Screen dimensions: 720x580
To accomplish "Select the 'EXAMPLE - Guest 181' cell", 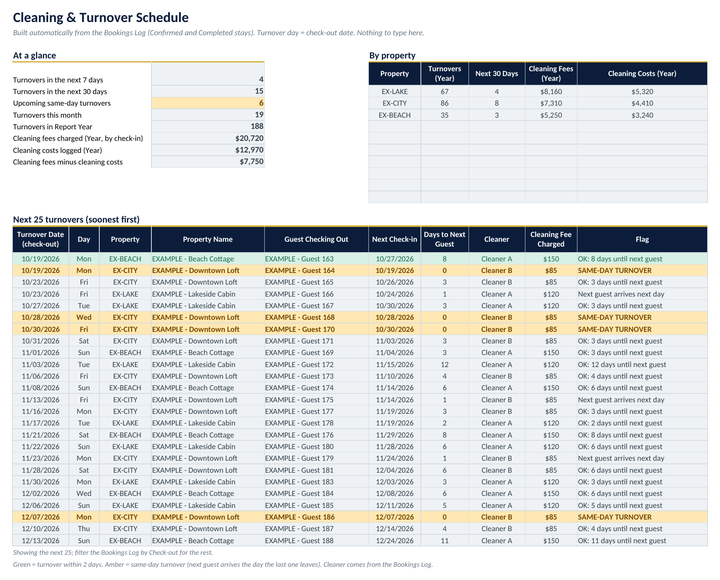I will click(x=316, y=470).
